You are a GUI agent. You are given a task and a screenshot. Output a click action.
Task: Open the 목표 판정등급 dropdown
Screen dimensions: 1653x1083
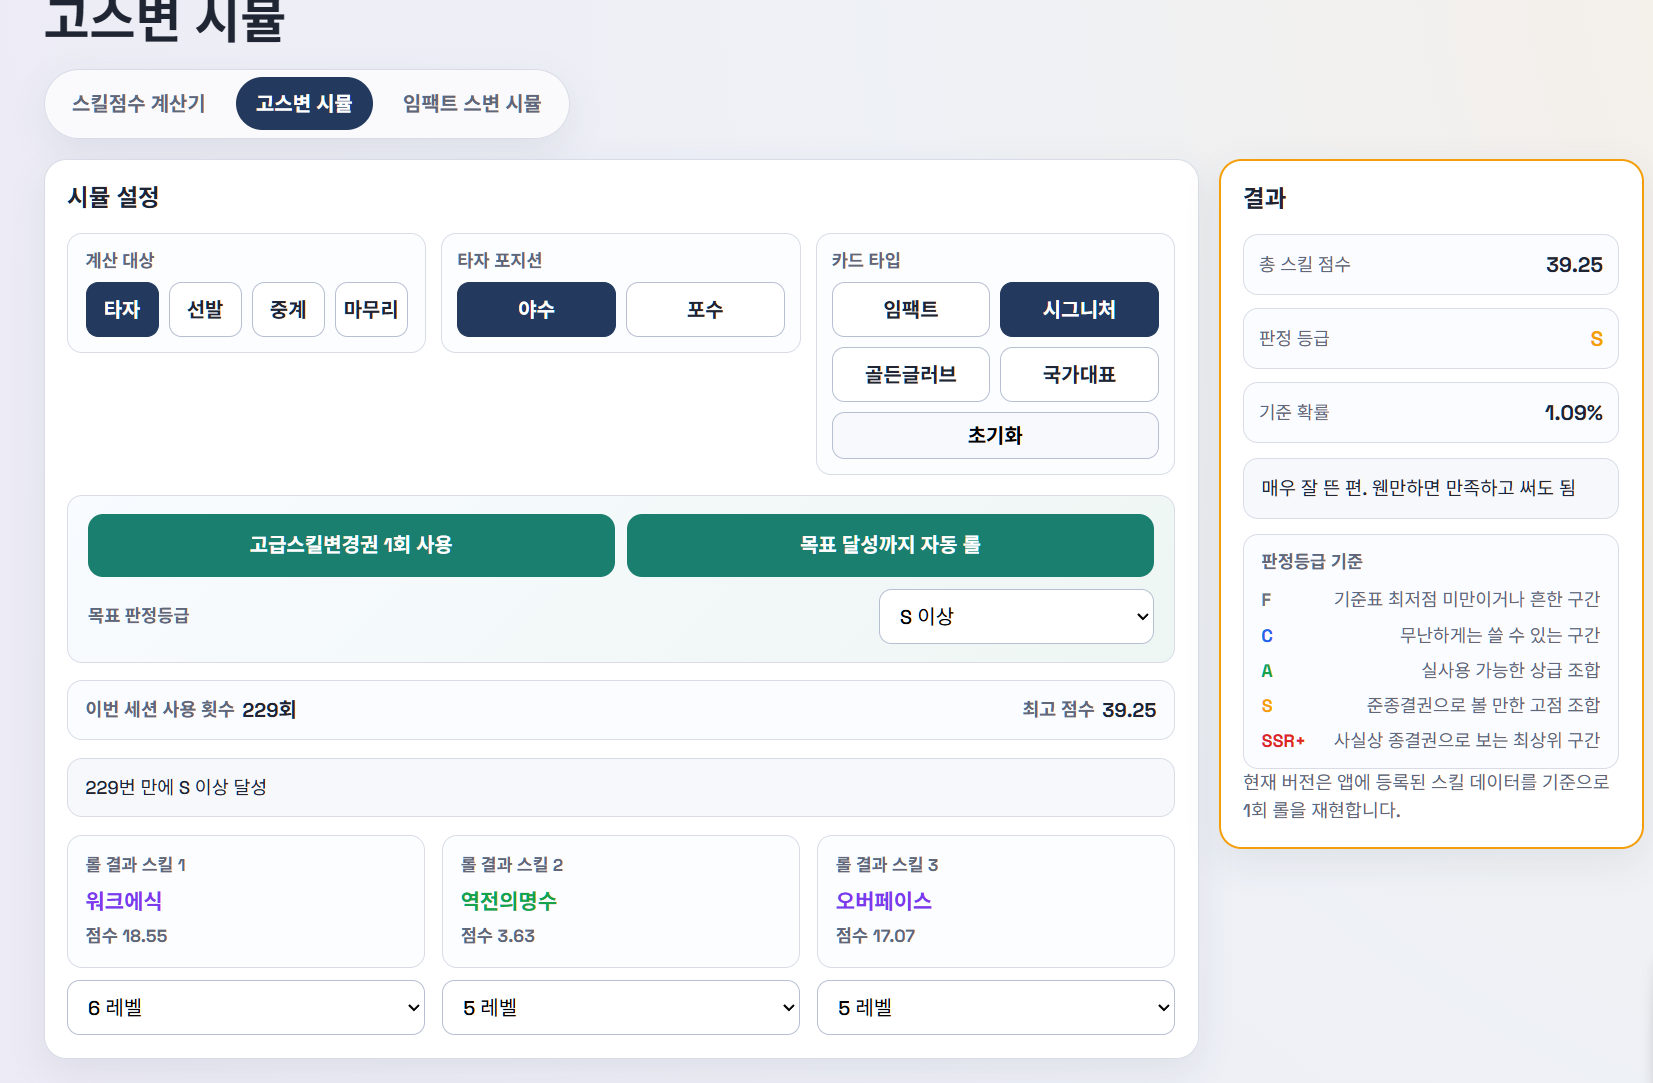[1016, 617]
